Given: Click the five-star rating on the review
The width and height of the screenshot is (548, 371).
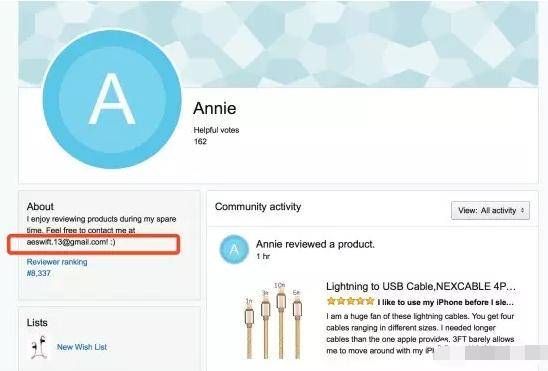Looking at the screenshot, I should [x=351, y=301].
